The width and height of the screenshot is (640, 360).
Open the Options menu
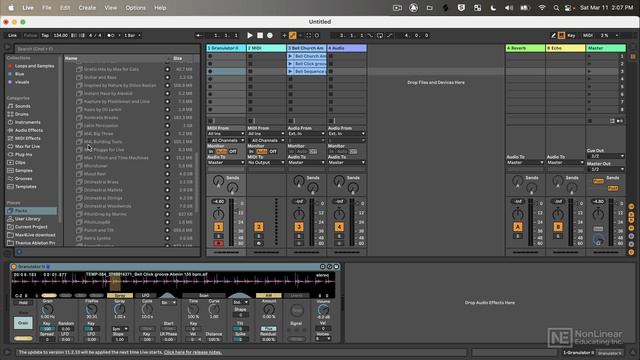click(x=136, y=8)
